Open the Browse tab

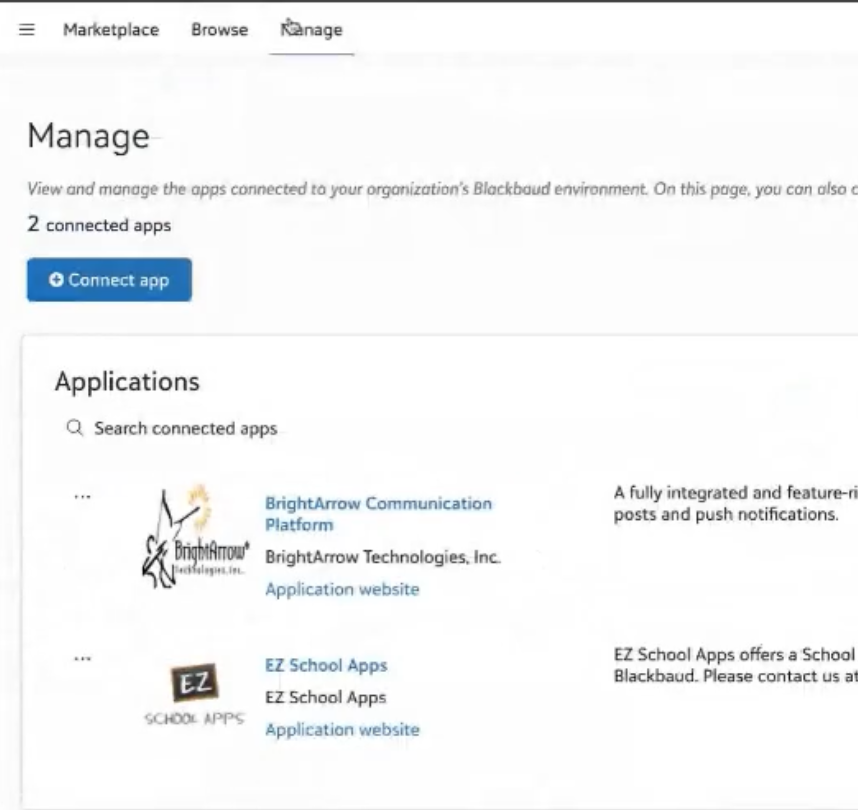click(x=219, y=30)
